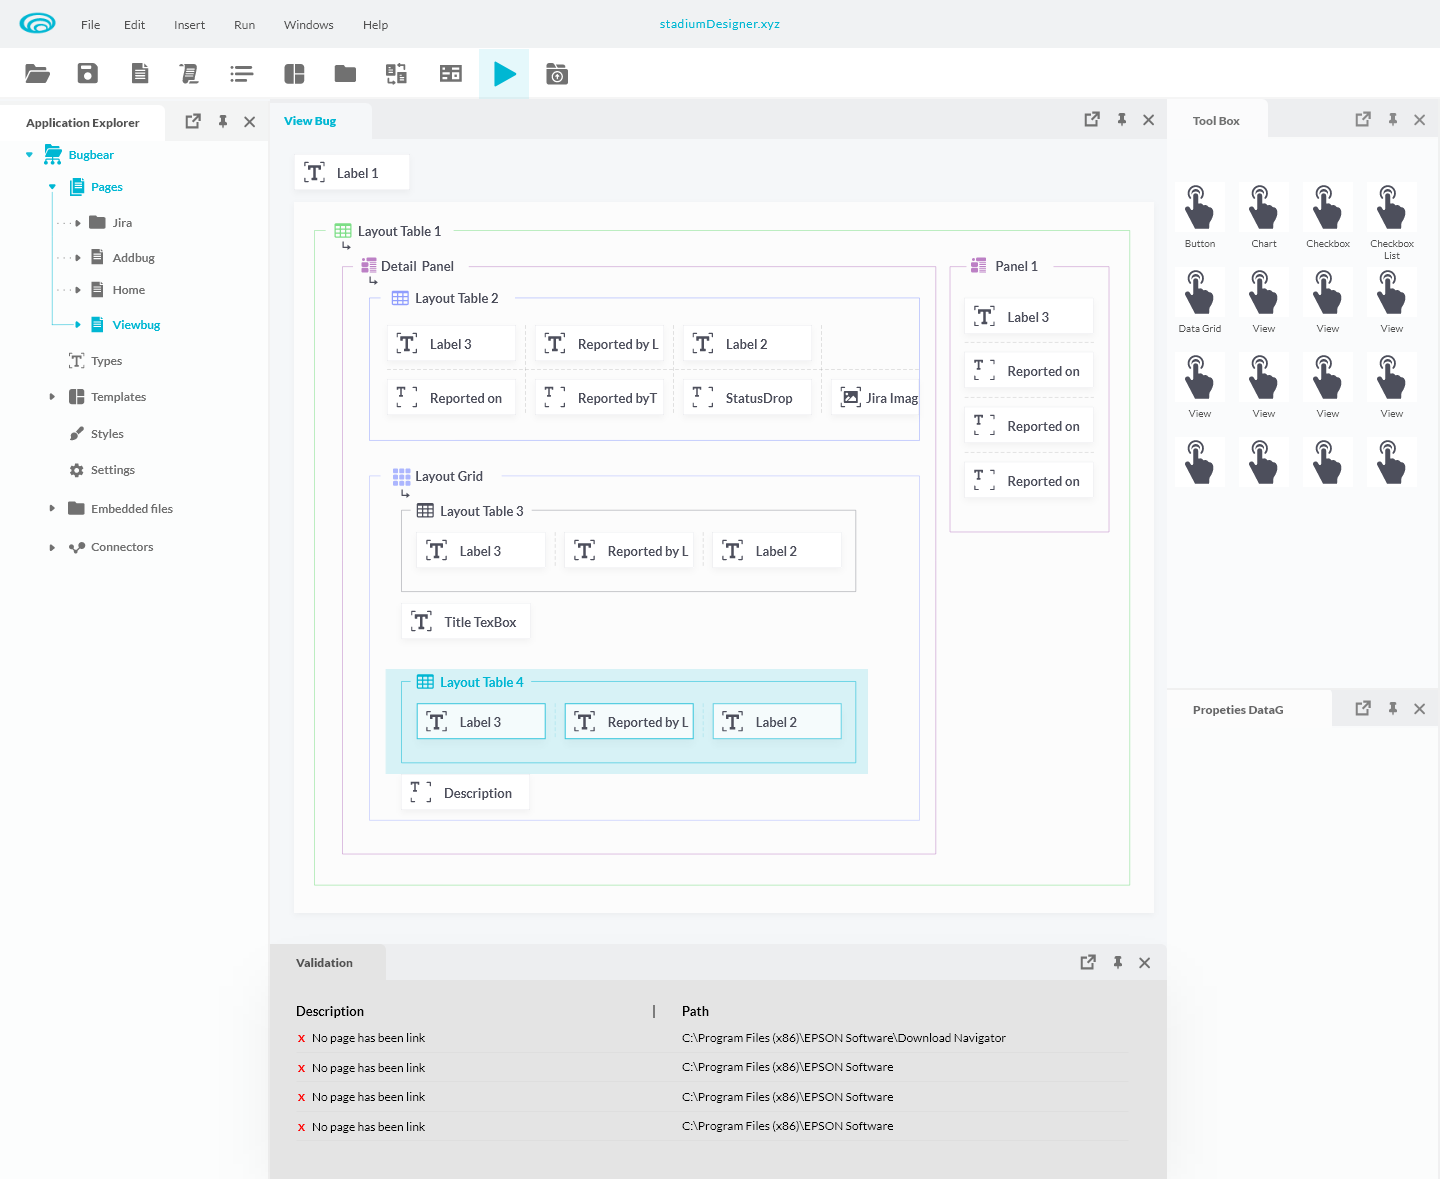
Task: Click the Run play button in the toolbar
Action: coord(504,73)
